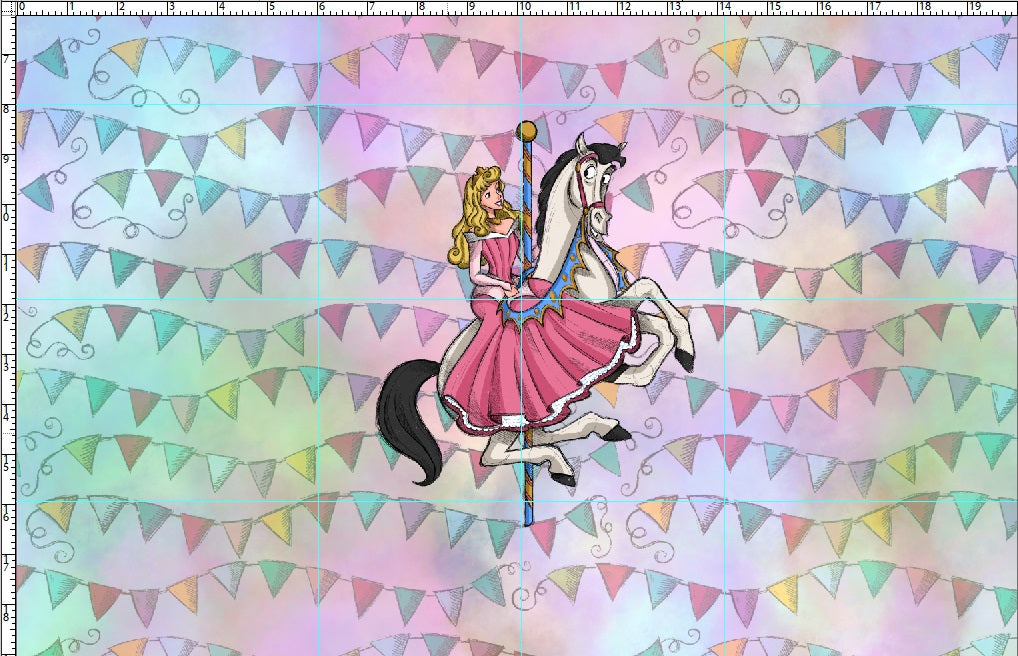Click the horse's black tail
Viewport: 1018px width, 656px height.
(410, 420)
